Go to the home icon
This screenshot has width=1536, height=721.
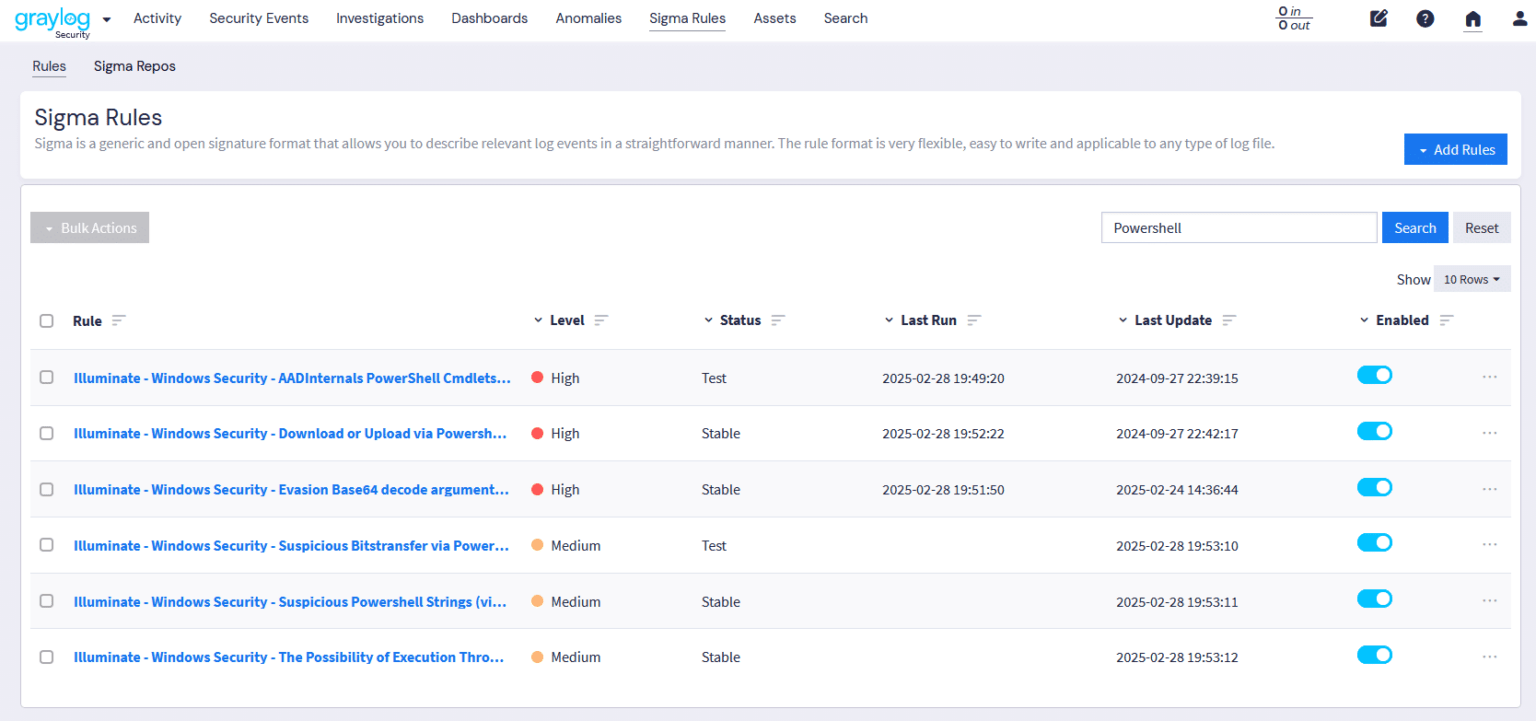1472,18
